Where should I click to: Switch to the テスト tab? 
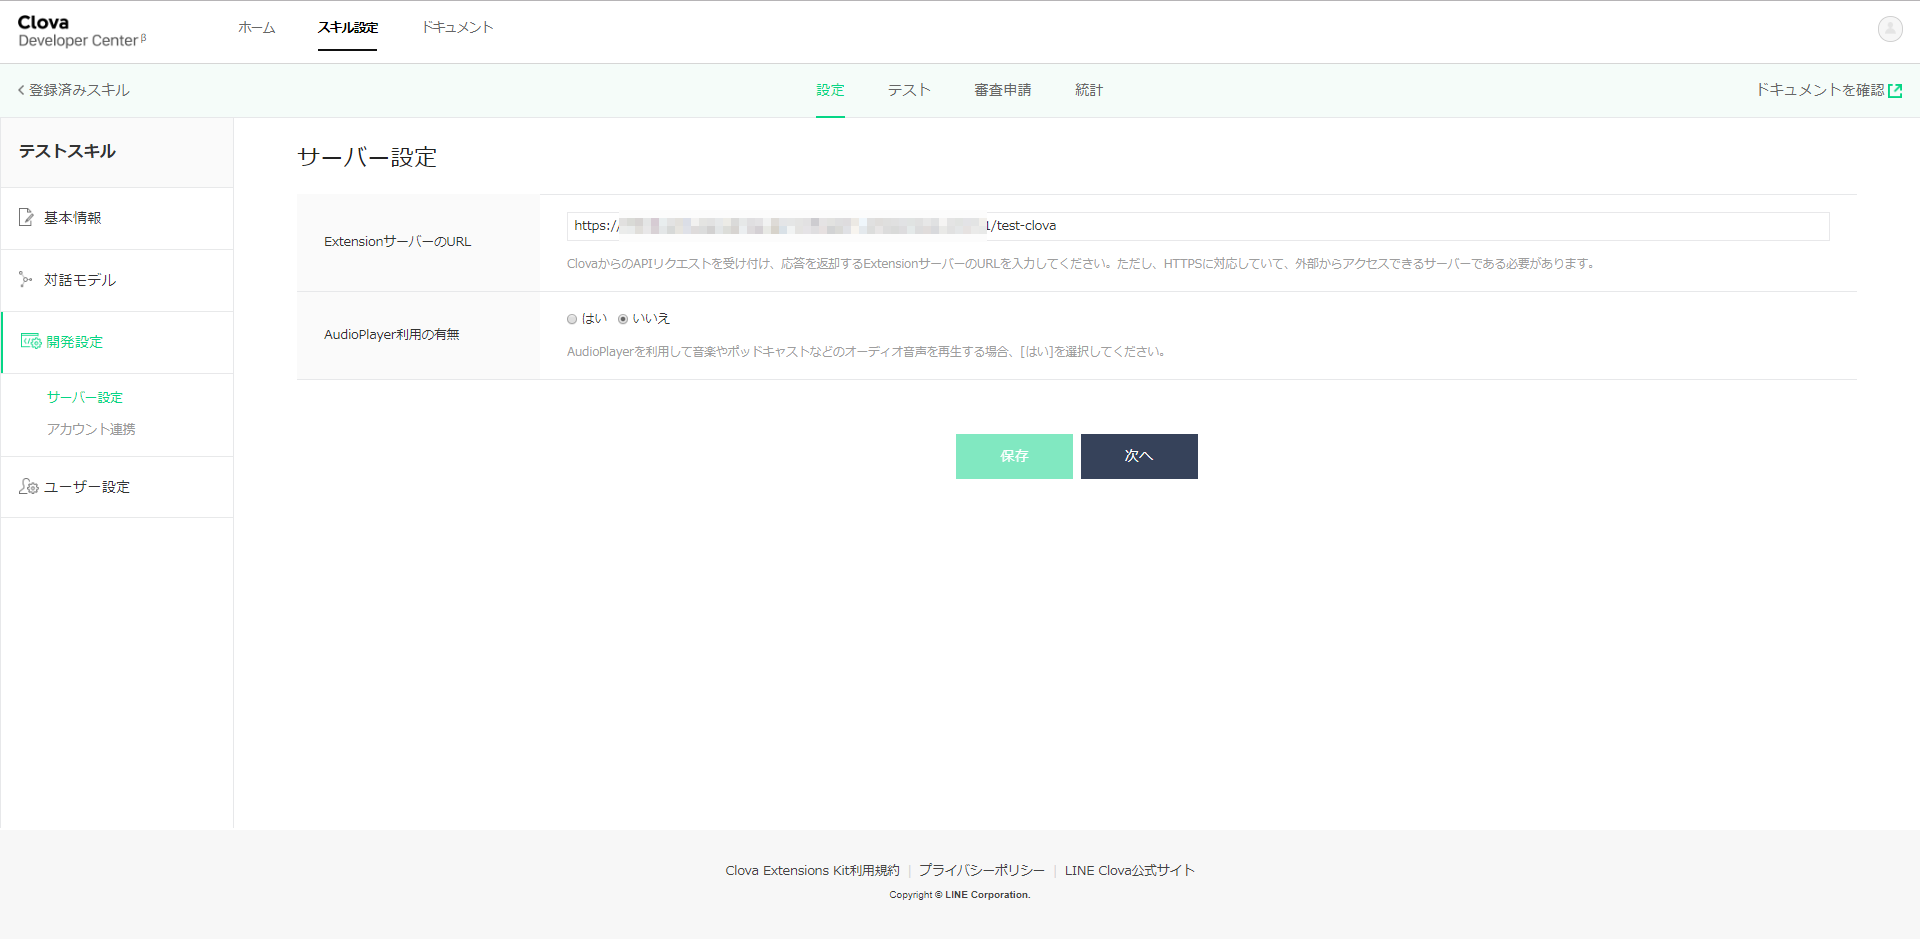(x=910, y=90)
